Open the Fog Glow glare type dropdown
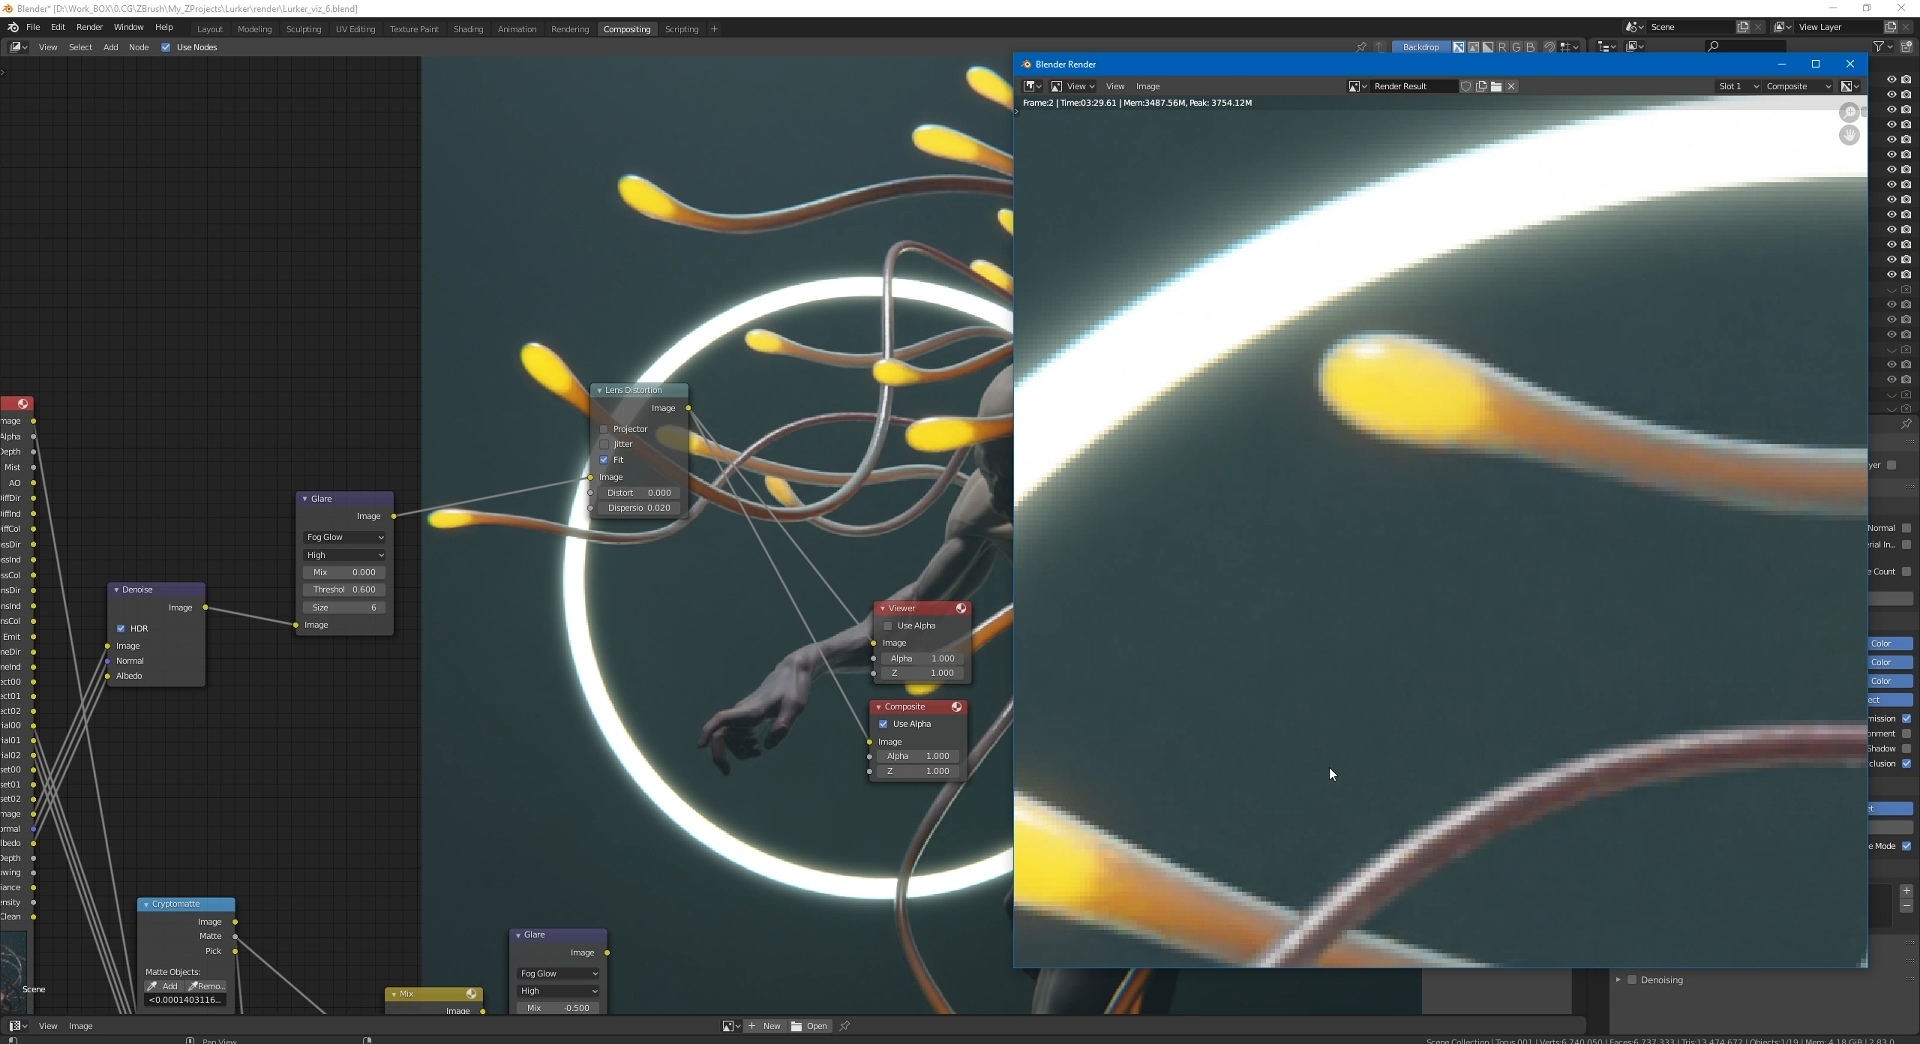Image resolution: width=1920 pixels, height=1044 pixels. [x=345, y=537]
